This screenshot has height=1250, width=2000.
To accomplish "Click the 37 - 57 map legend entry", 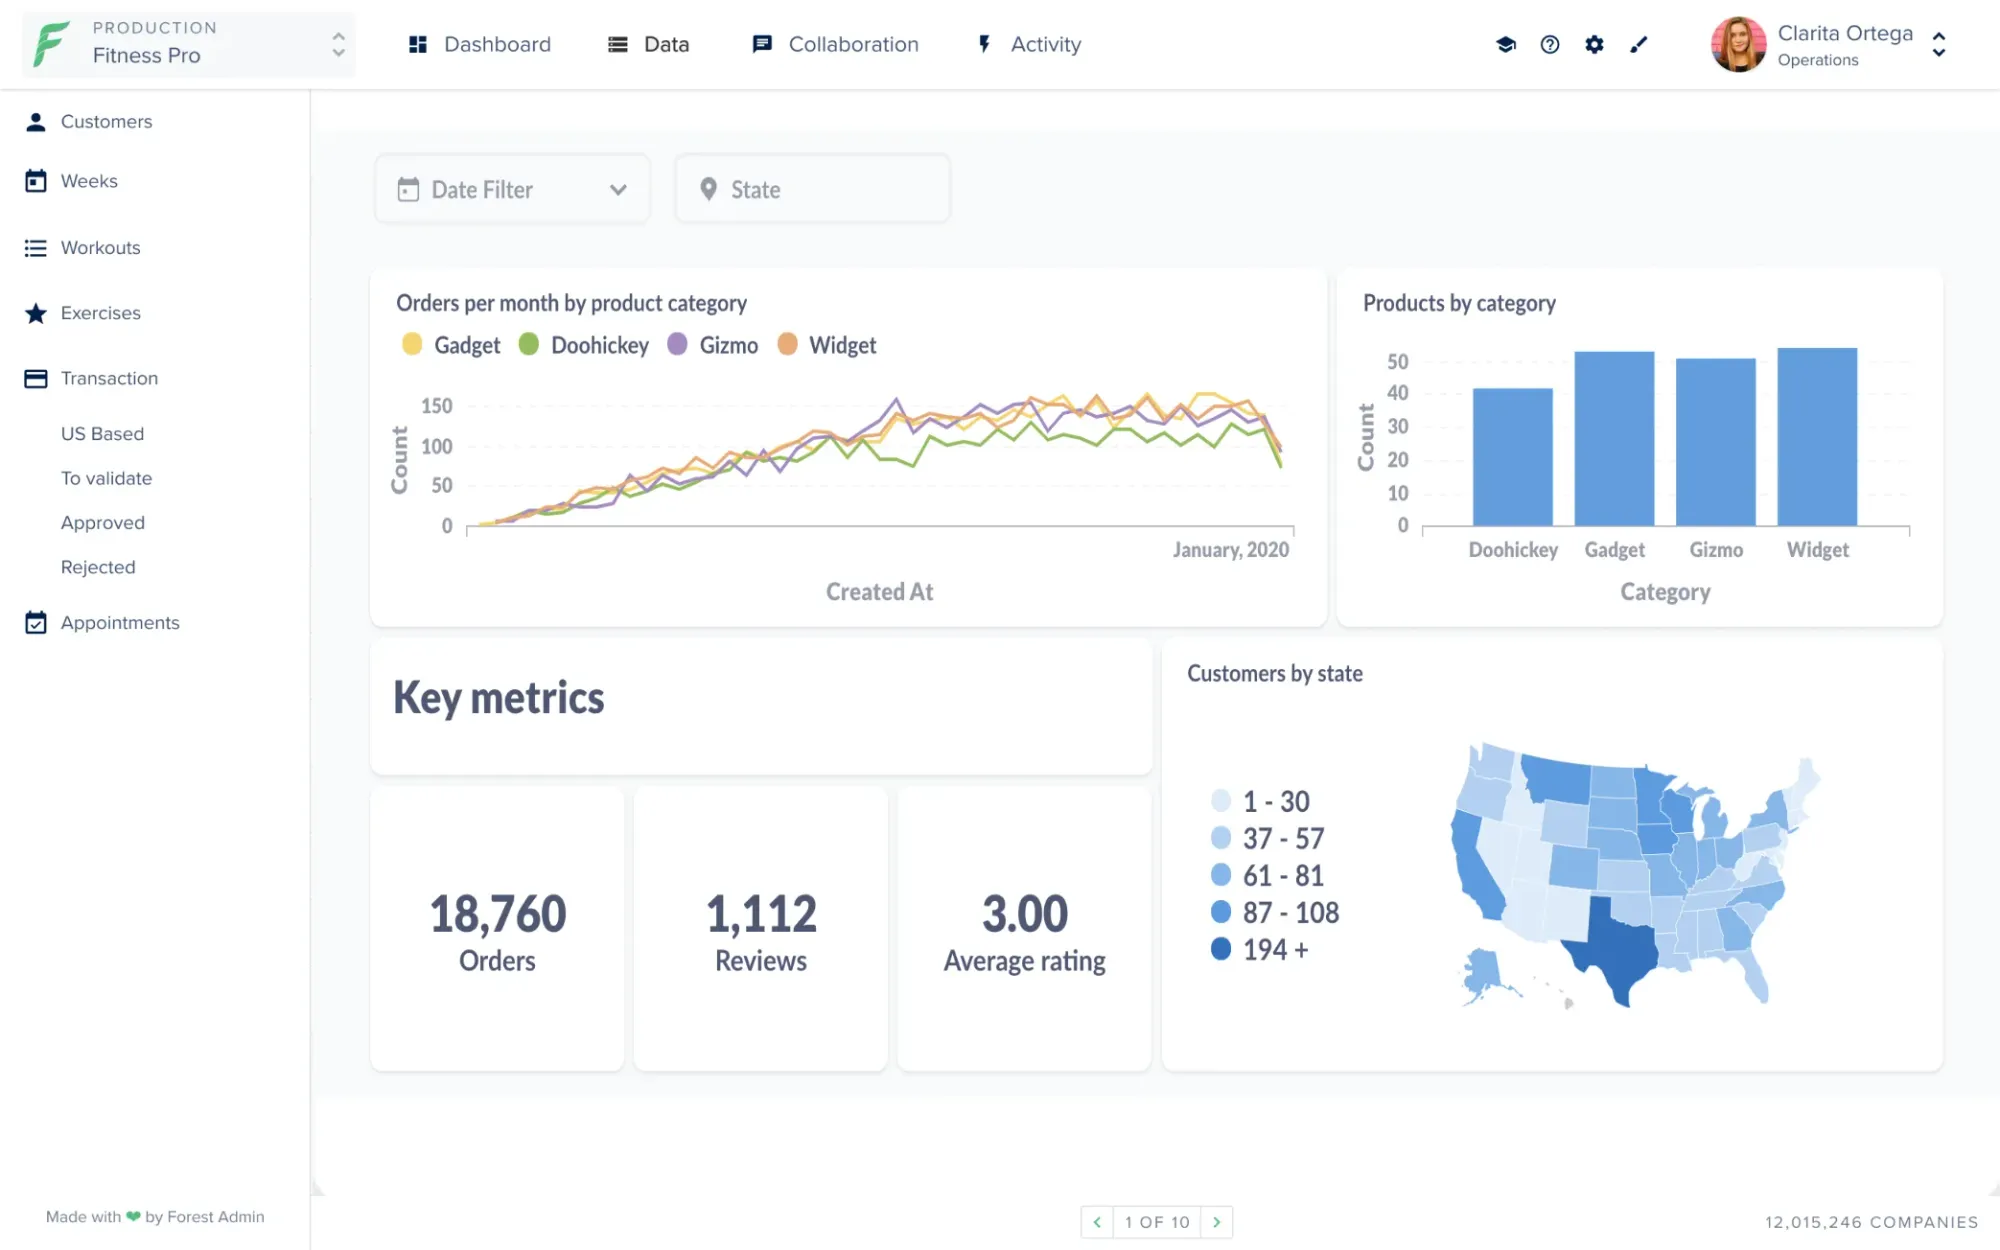I will pos(1267,838).
